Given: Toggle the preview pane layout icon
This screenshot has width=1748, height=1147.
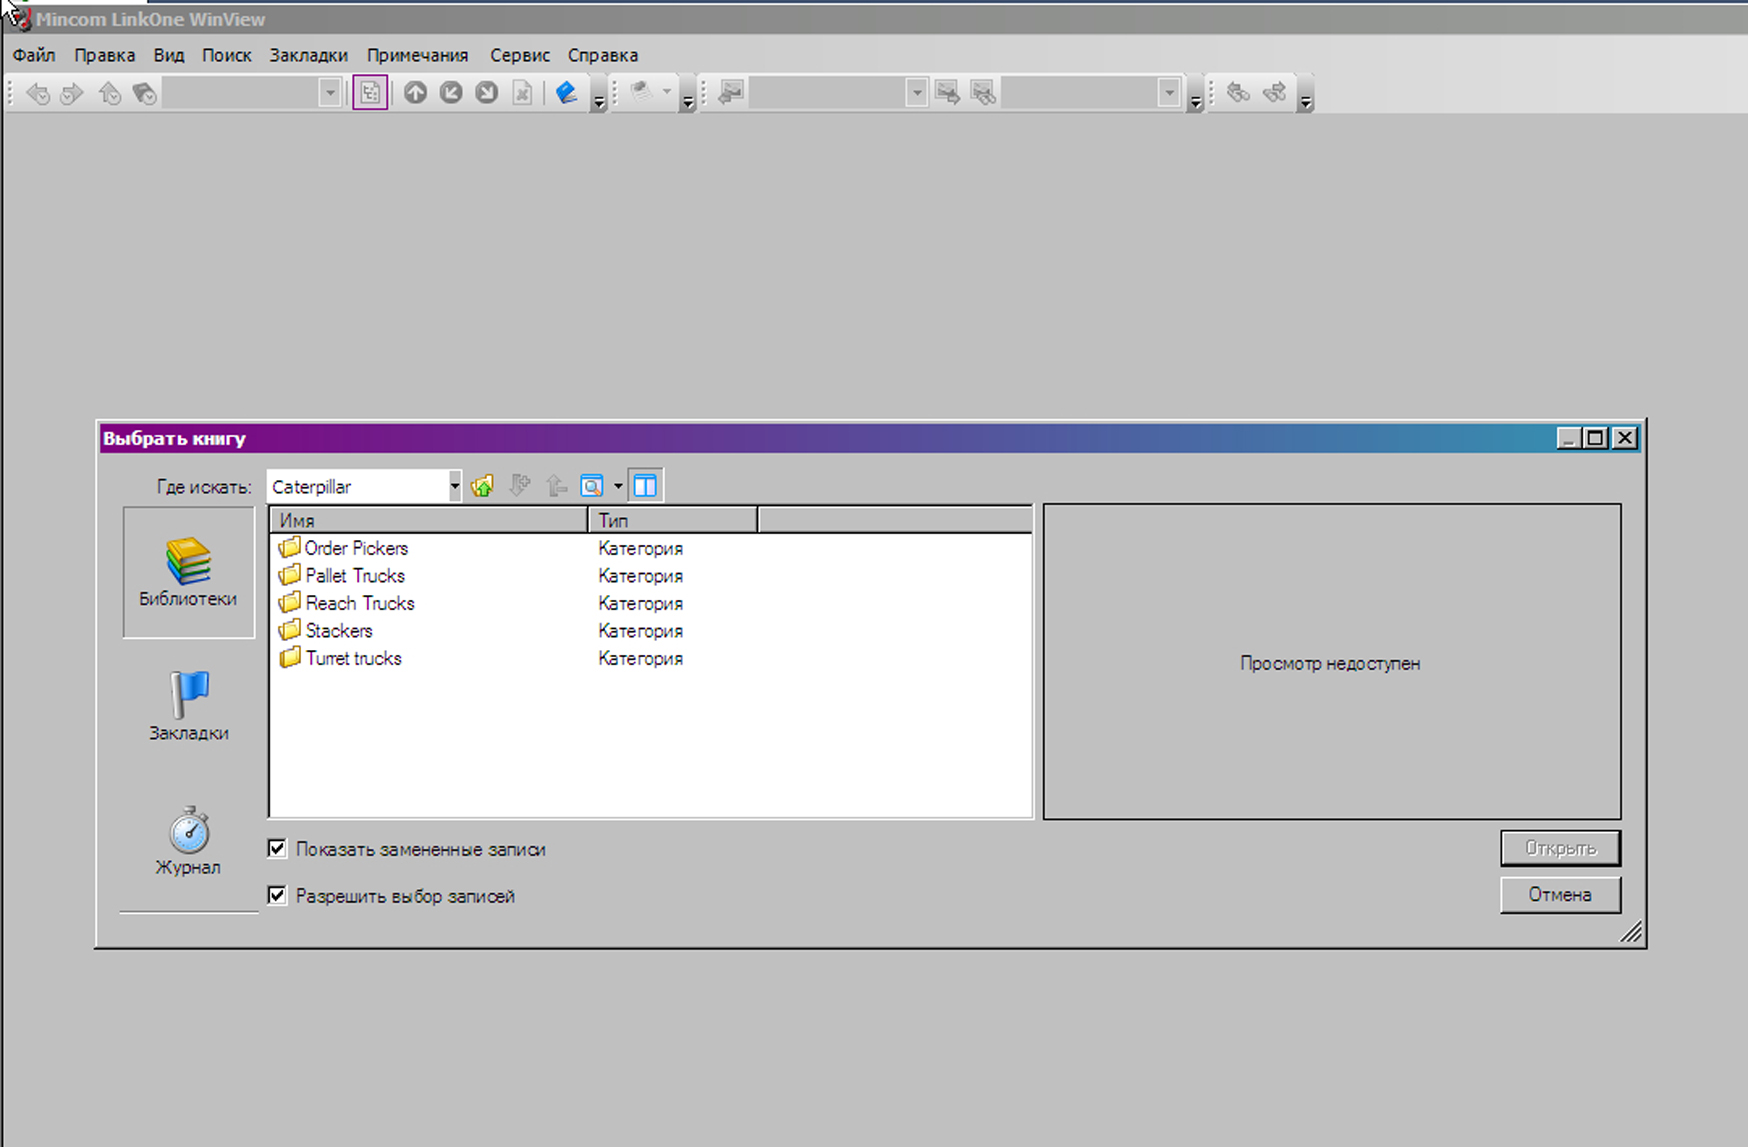Looking at the screenshot, I should 645,487.
